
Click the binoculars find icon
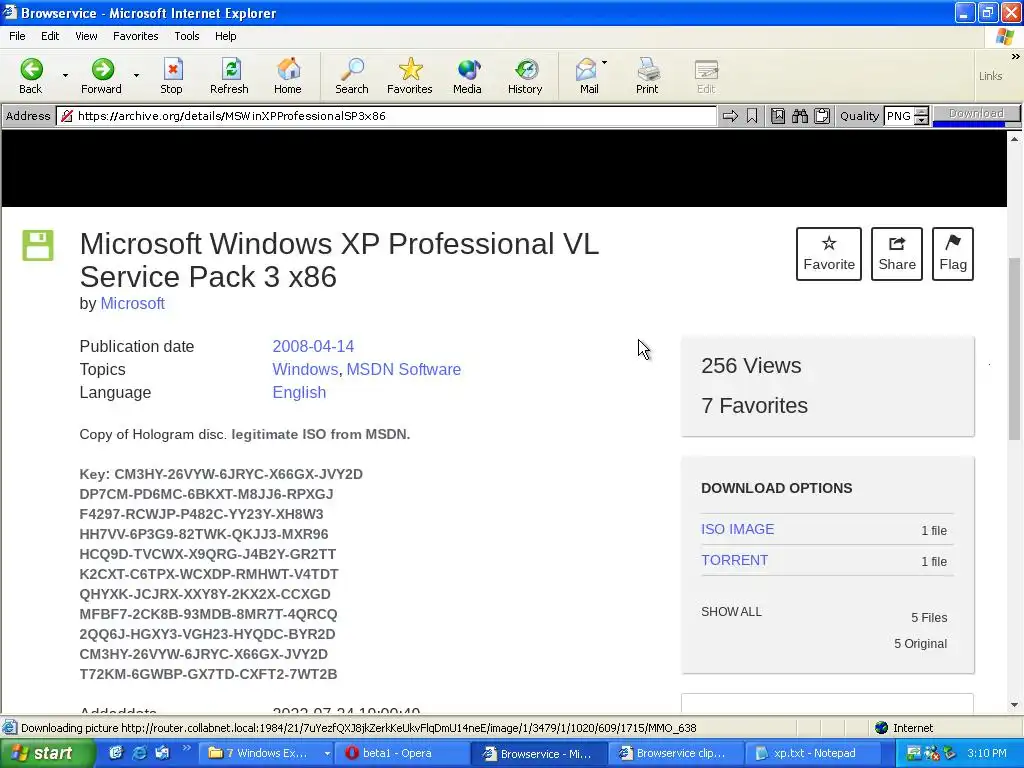[x=800, y=116]
